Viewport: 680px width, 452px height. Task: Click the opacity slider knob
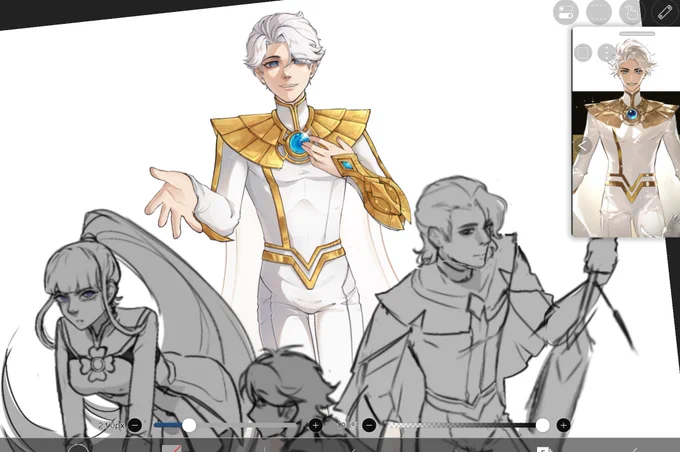[543, 425]
